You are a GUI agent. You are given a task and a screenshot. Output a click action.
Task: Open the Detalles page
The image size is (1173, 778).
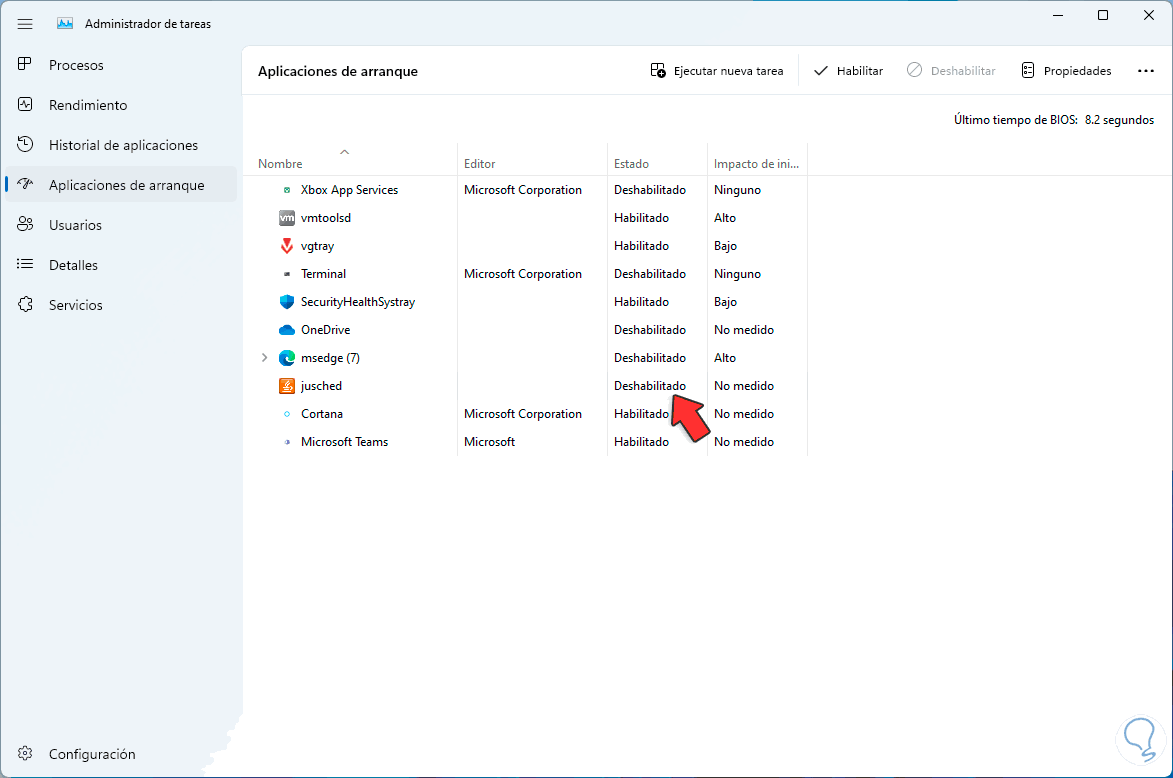pyautogui.click(x=120, y=265)
